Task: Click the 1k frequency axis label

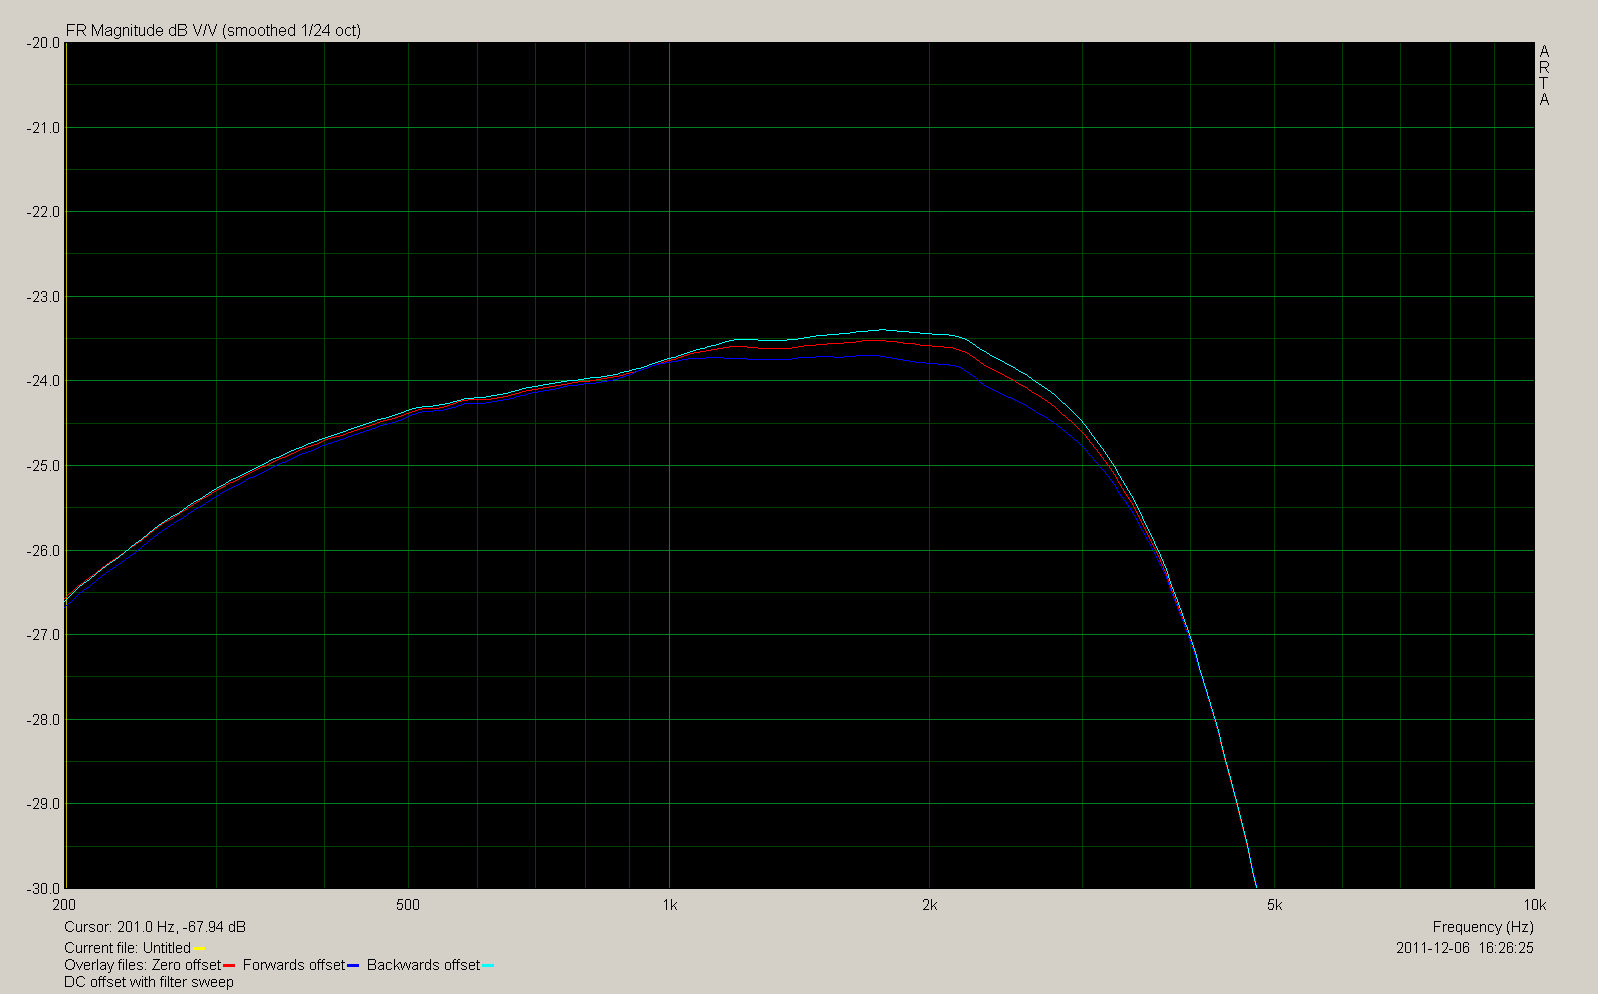Action: [669, 905]
